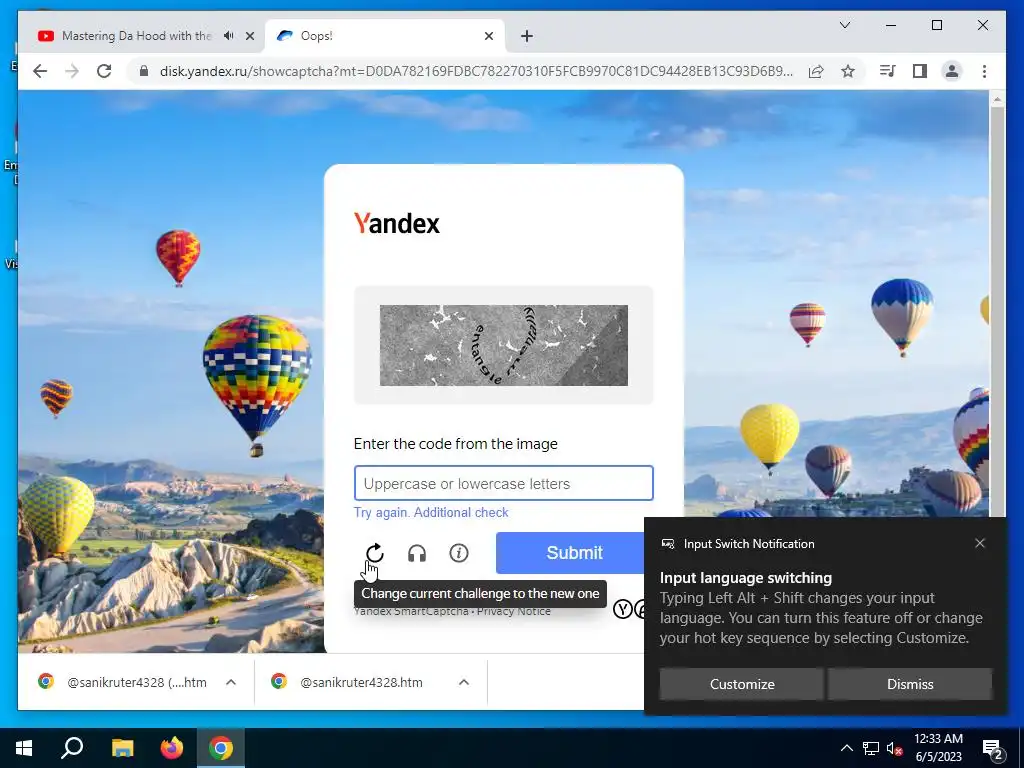The image size is (1024, 768).
Task: Mute the audio on YouTube tab
Action: (x=229, y=36)
